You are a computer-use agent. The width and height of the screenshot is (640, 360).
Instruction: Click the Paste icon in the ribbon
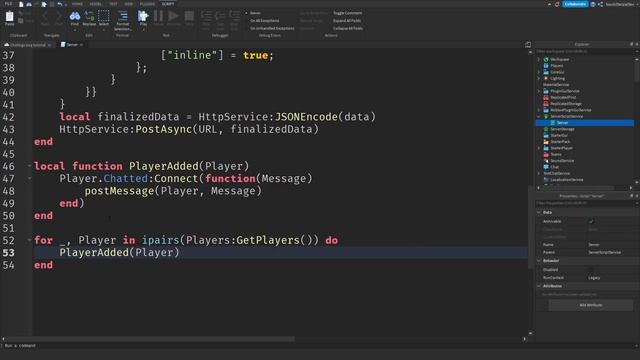[x=9, y=17]
